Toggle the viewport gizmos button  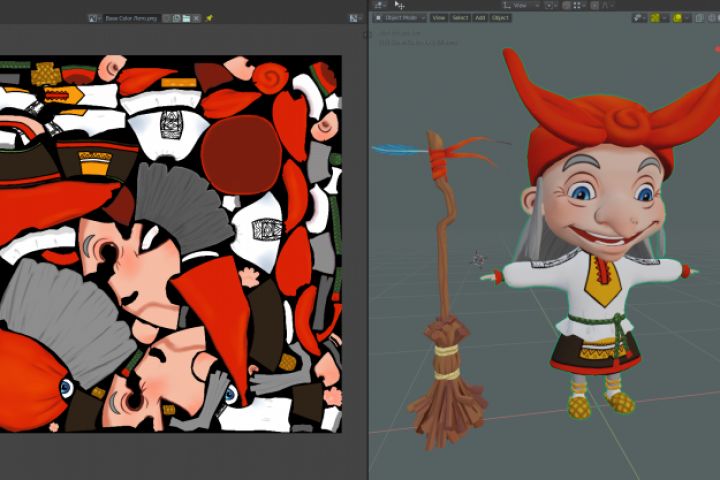click(x=655, y=18)
